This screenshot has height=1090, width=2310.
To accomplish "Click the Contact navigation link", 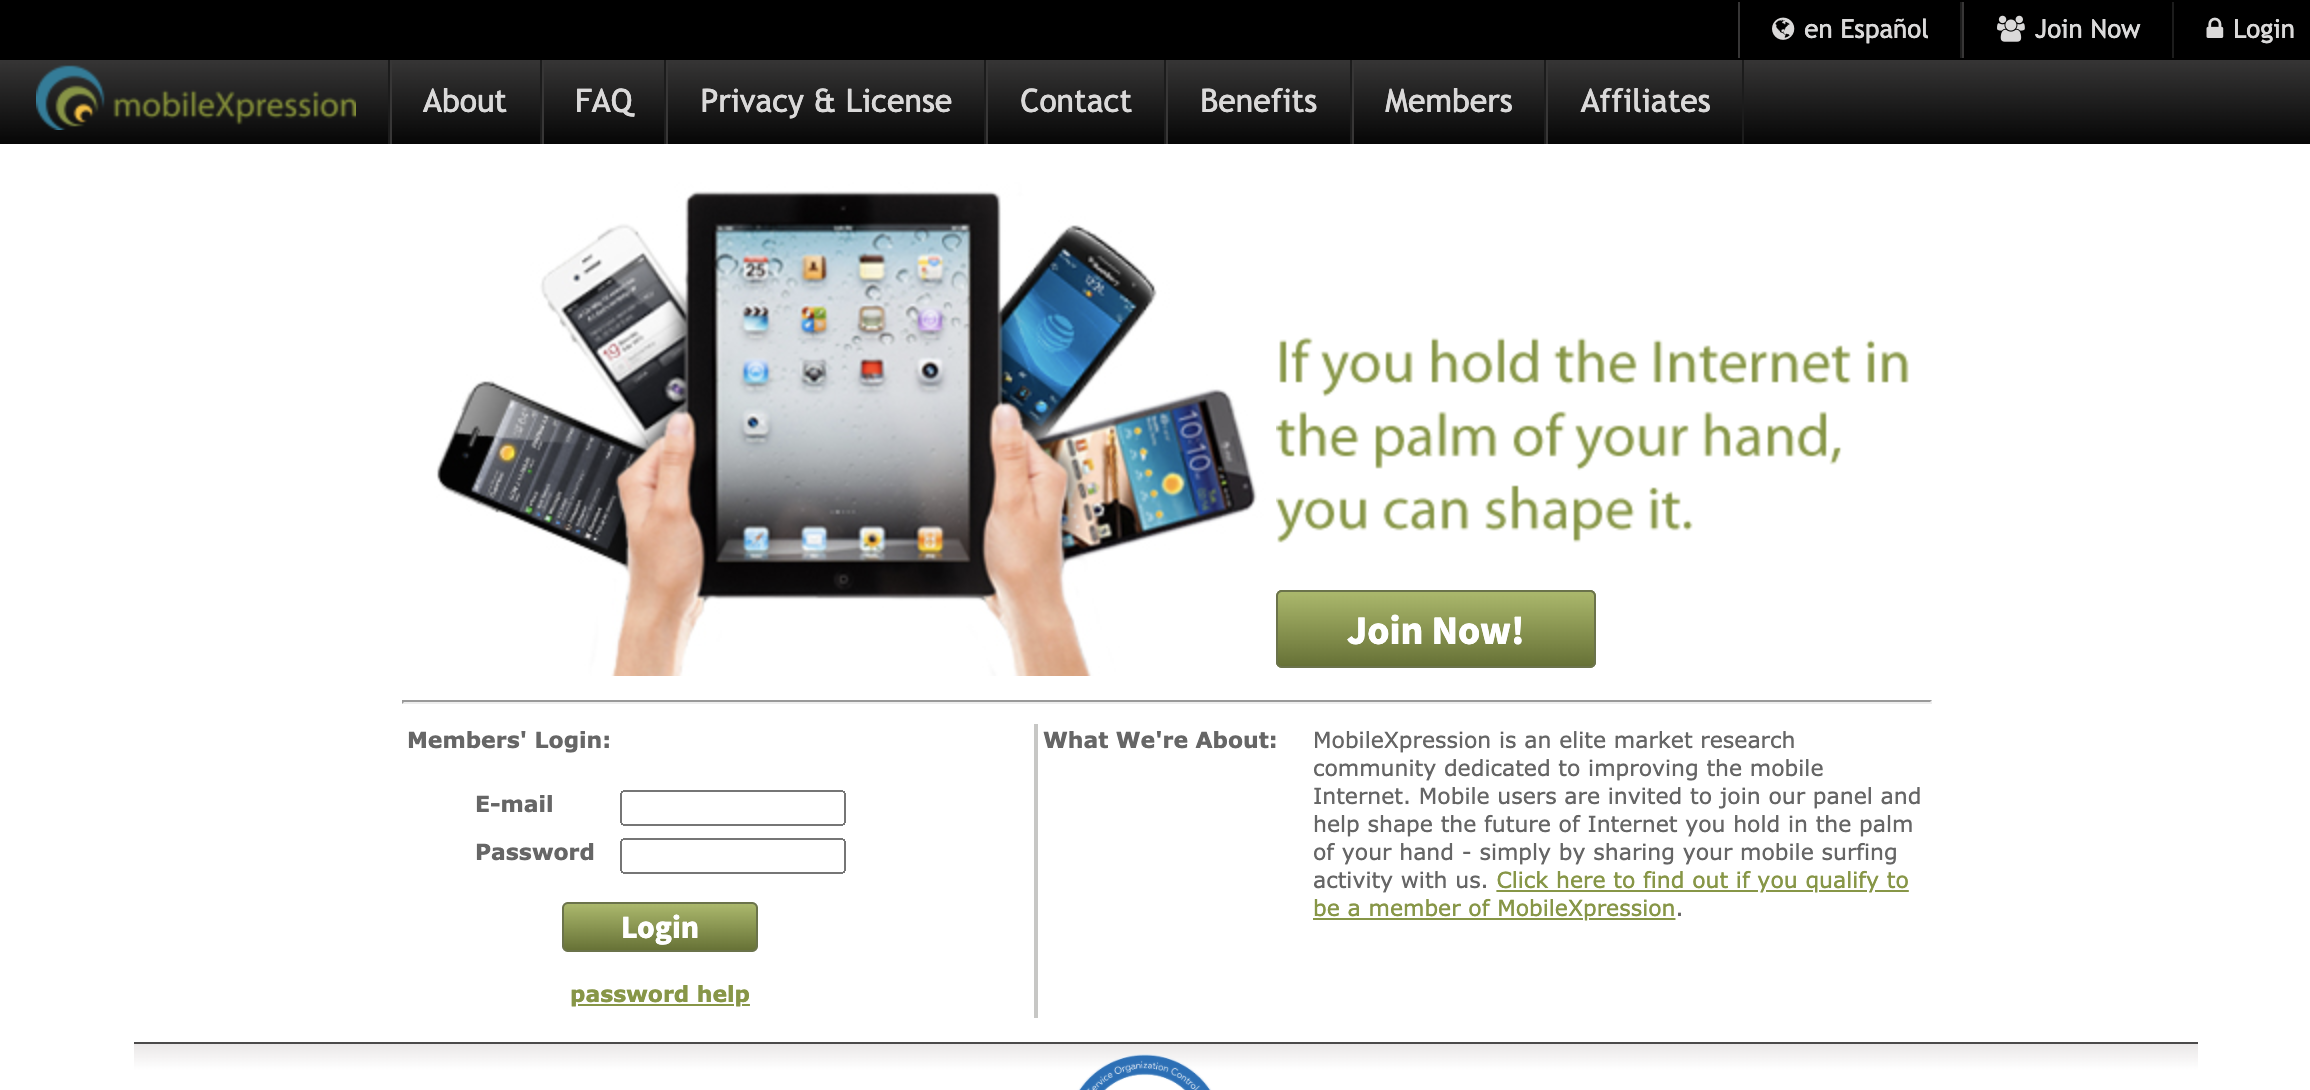I will 1075,100.
